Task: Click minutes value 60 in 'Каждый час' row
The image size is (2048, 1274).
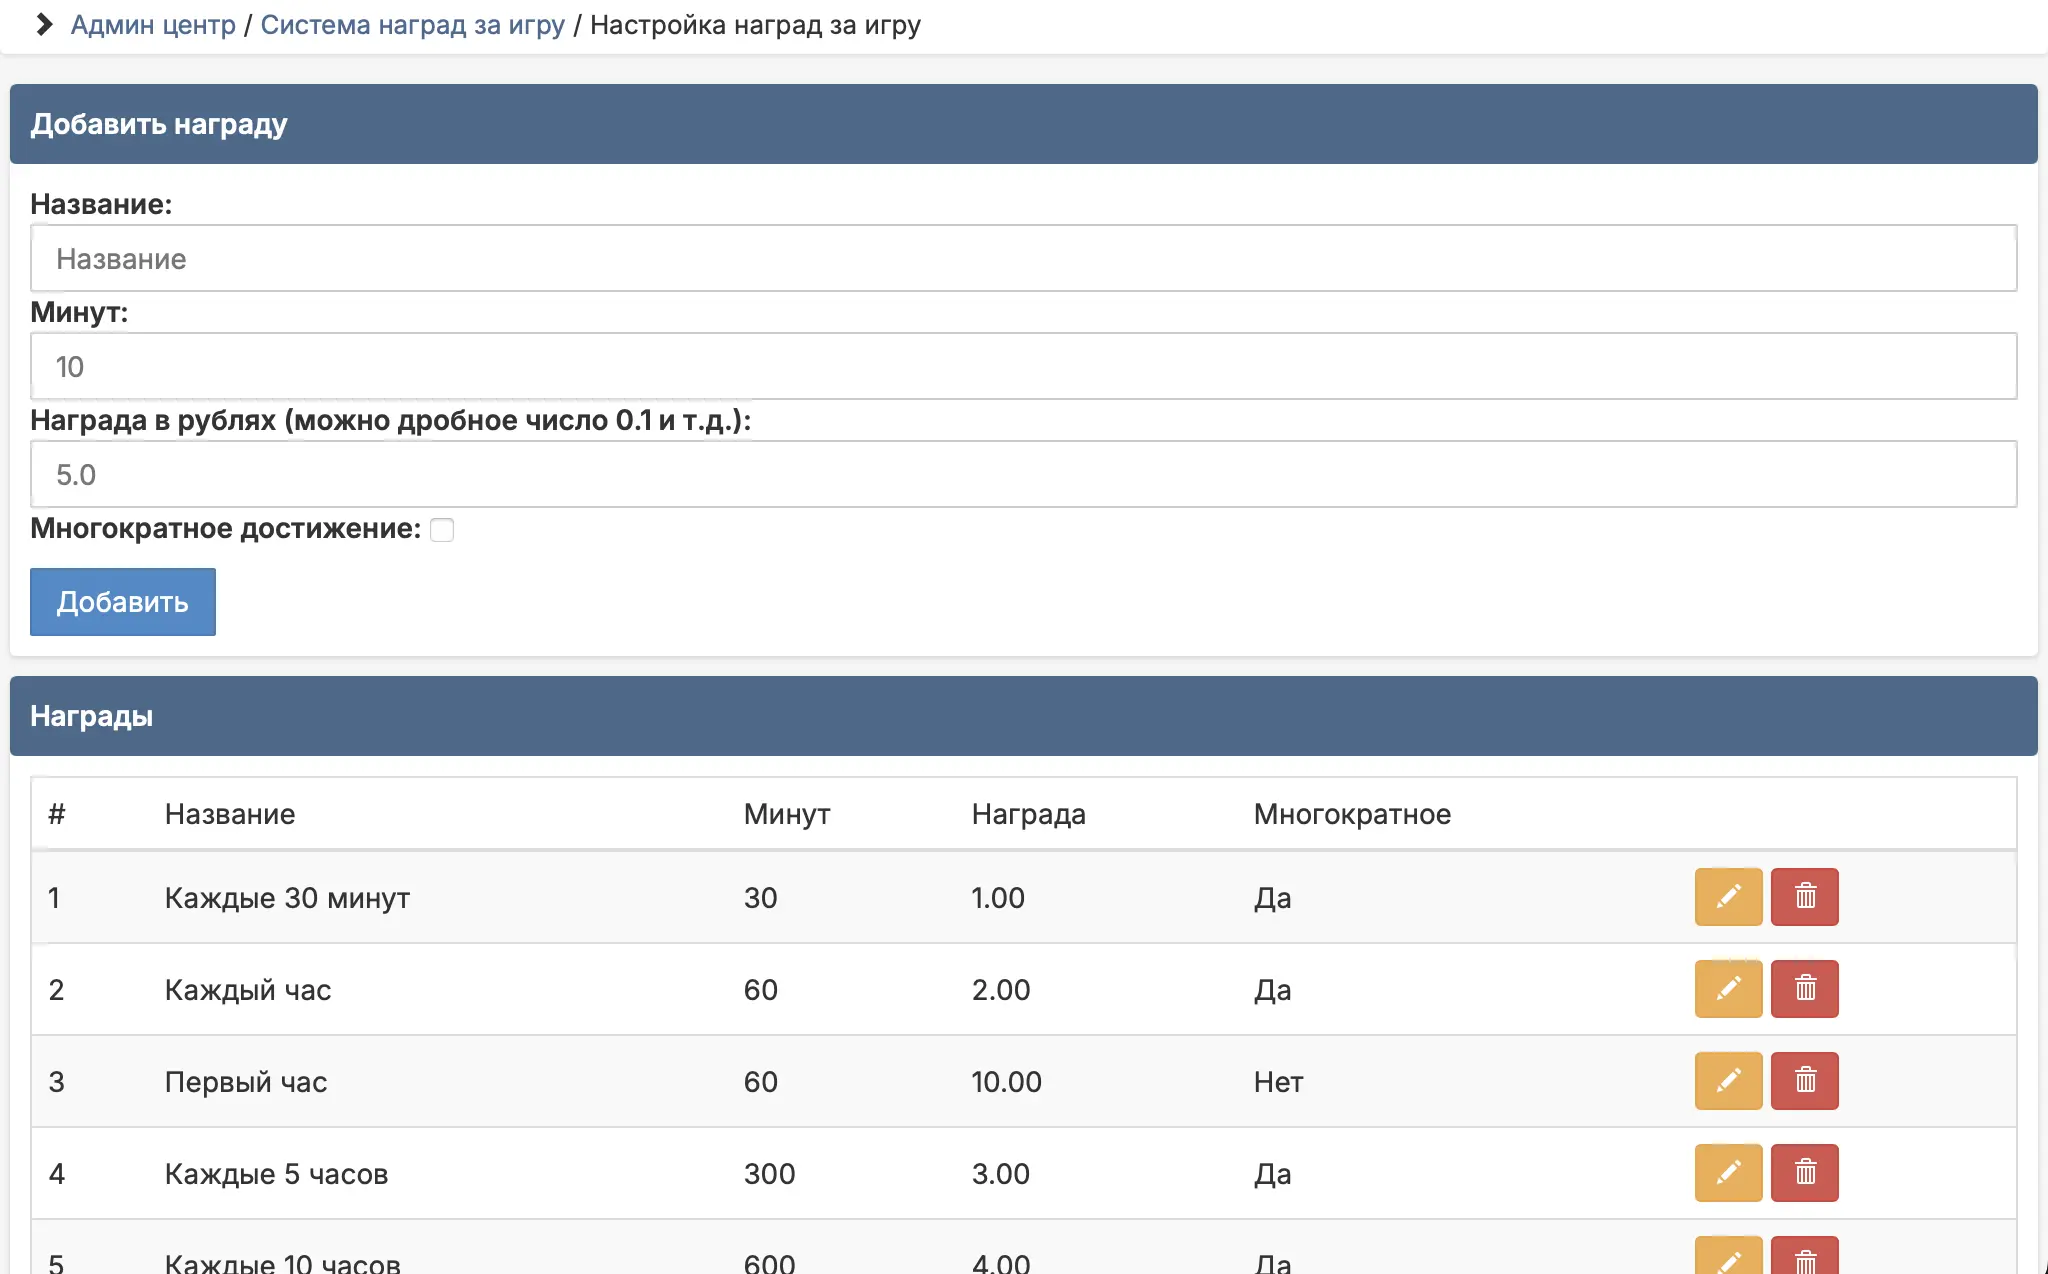Action: (x=761, y=990)
